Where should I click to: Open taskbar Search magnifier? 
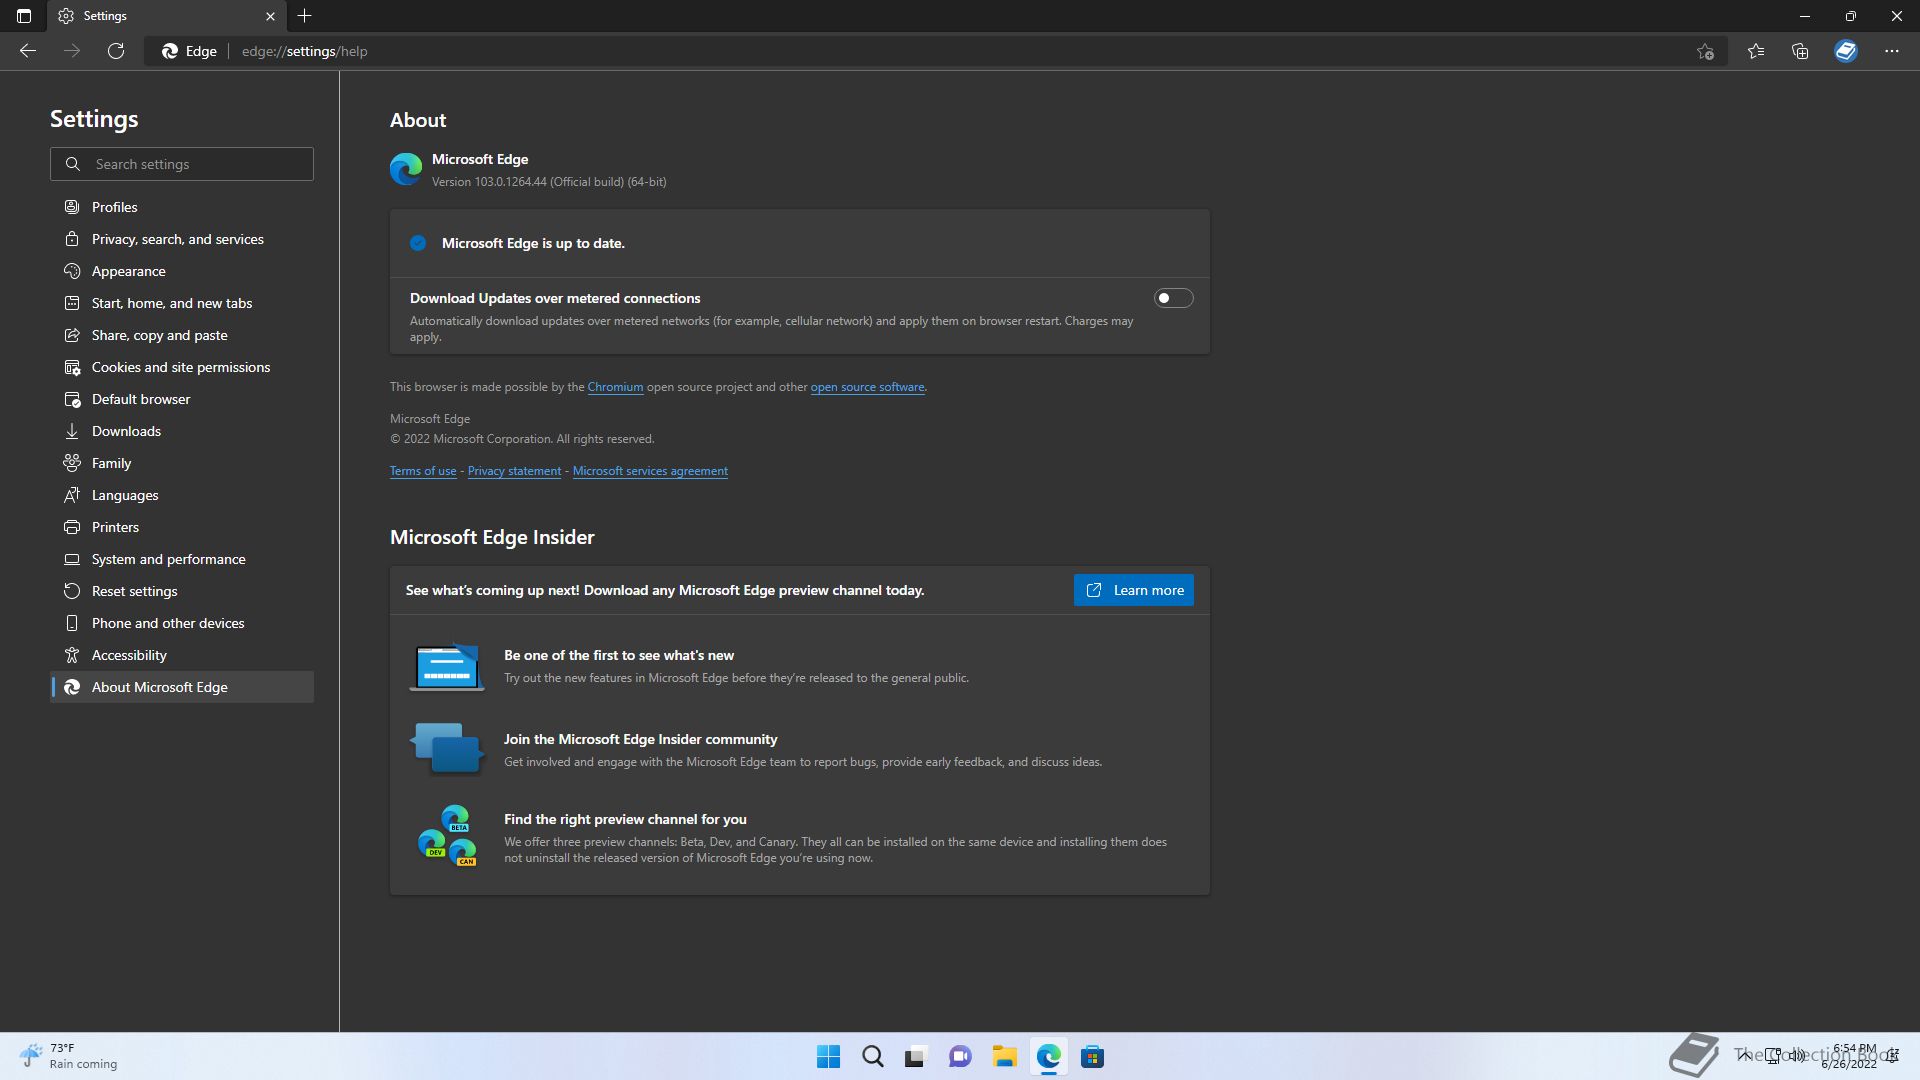[872, 1057]
